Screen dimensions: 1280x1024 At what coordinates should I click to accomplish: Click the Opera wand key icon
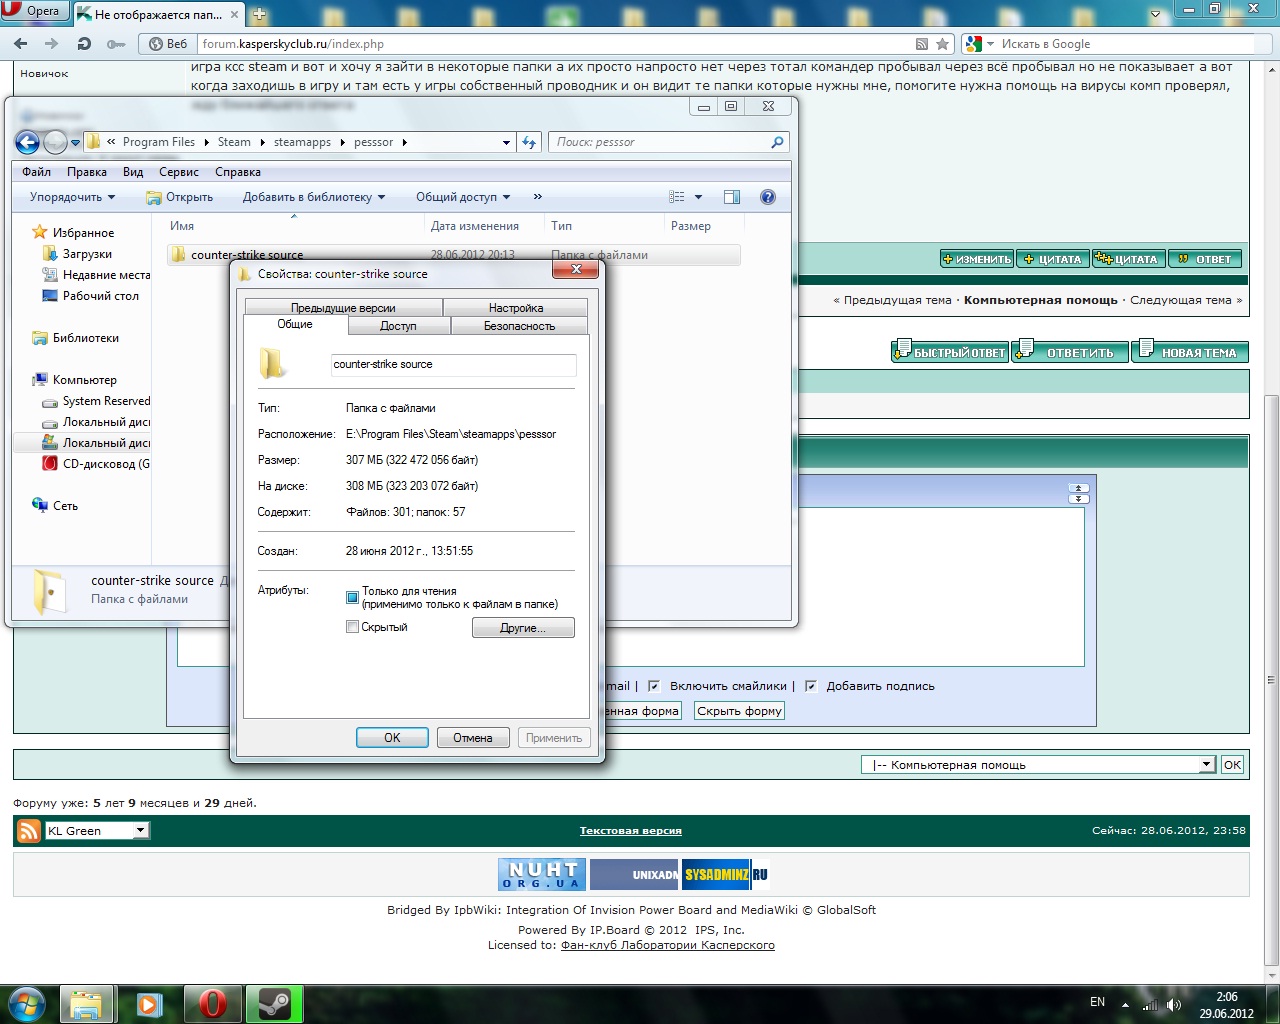(116, 44)
